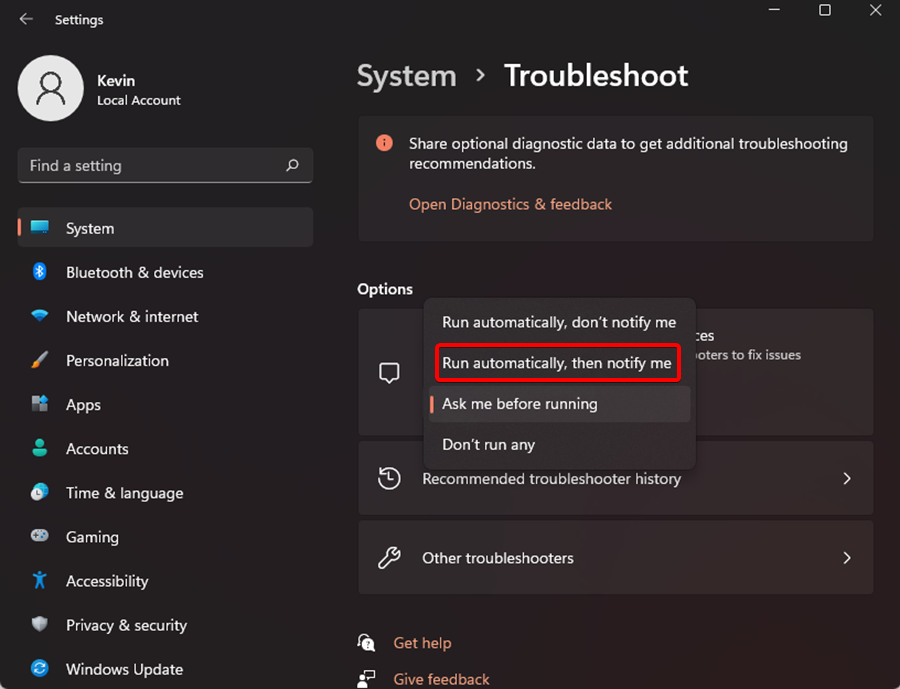Open Windows Update settings
Viewport: 900px width, 689px height.
pyautogui.click(x=165, y=669)
